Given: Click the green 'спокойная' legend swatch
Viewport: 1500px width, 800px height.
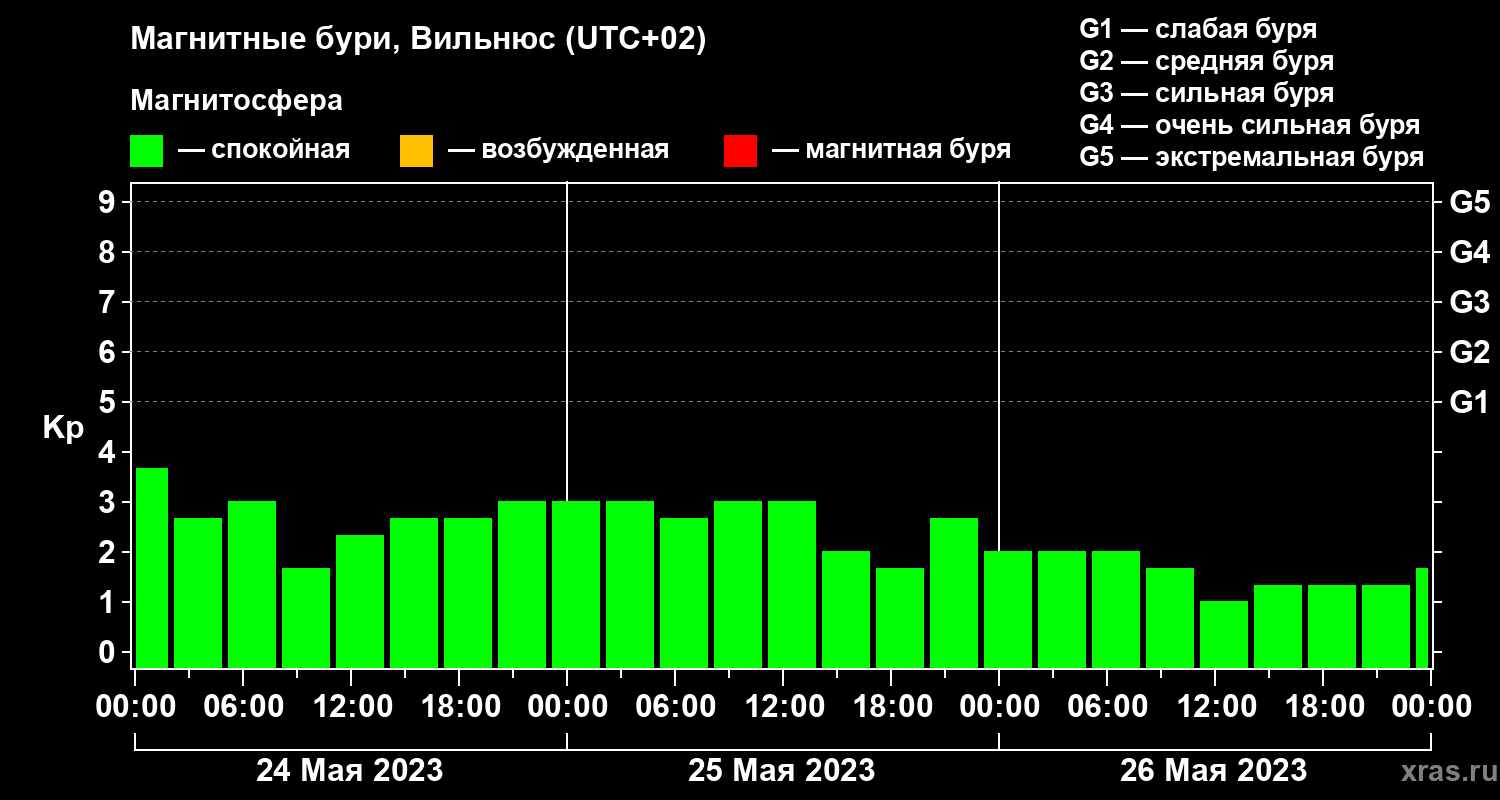Looking at the screenshot, I should [146, 151].
